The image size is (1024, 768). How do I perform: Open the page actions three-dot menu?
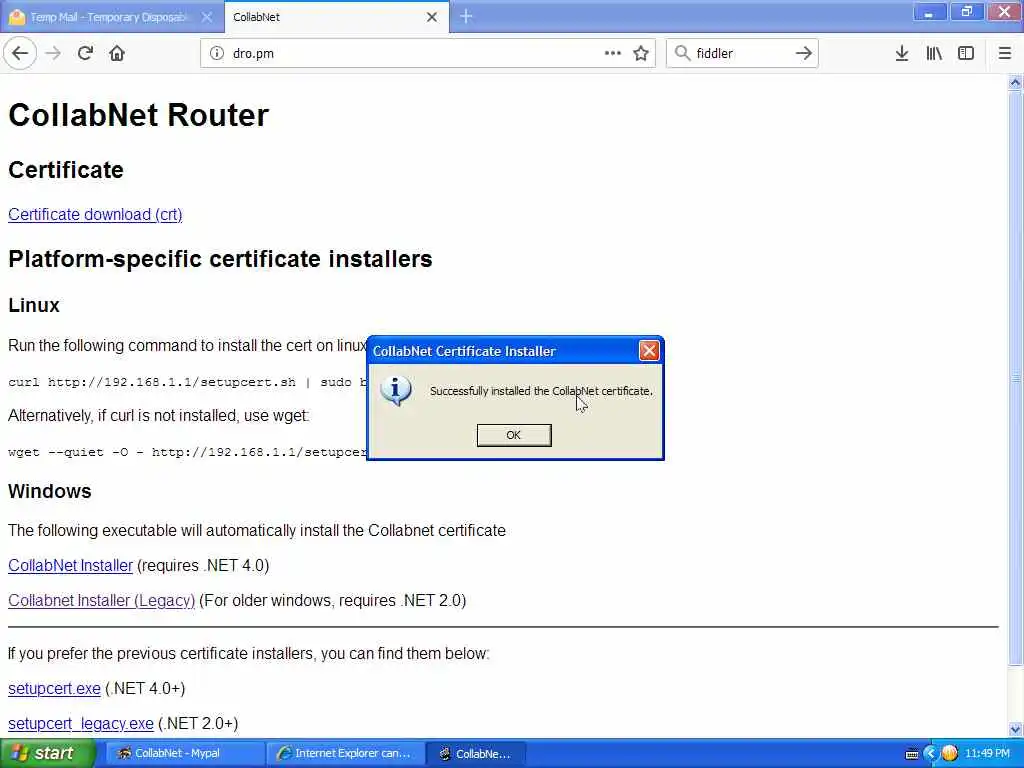point(613,53)
